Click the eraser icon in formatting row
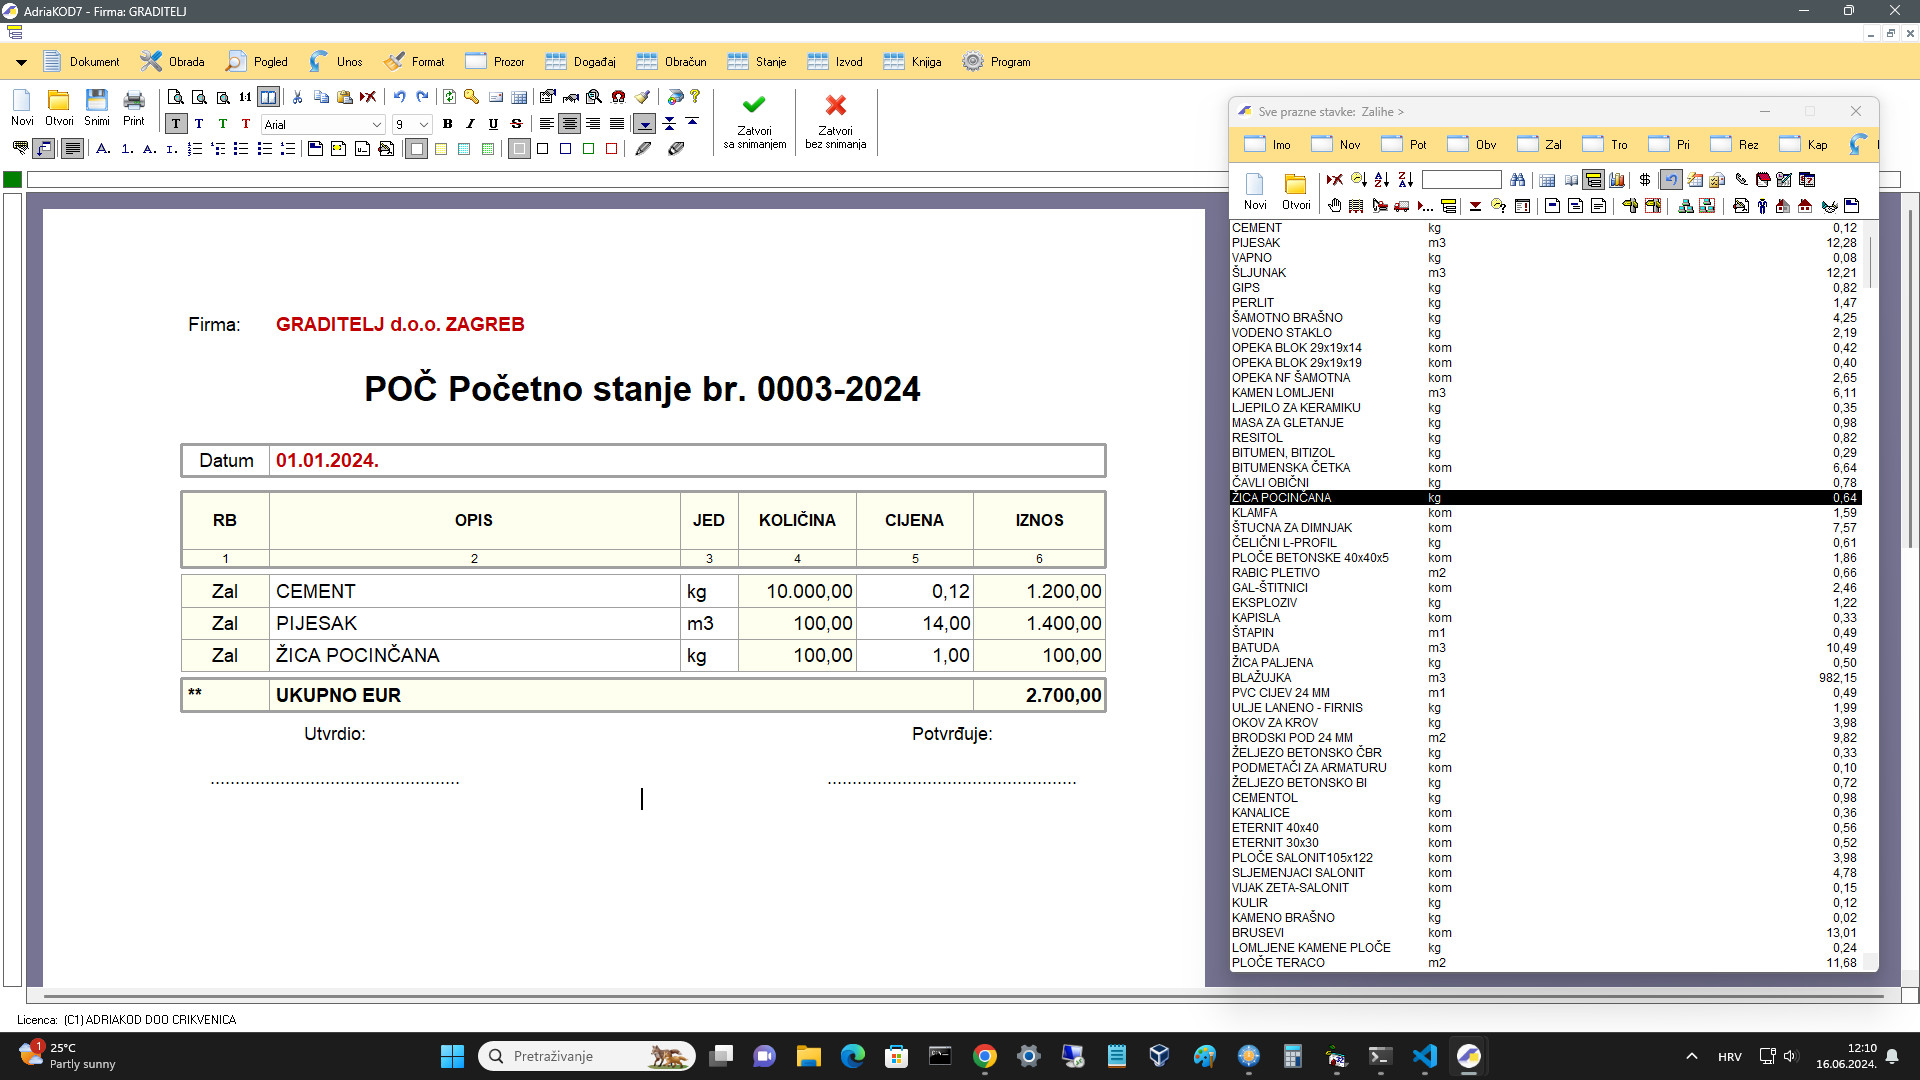Image resolution: width=1920 pixels, height=1080 pixels. coord(676,149)
